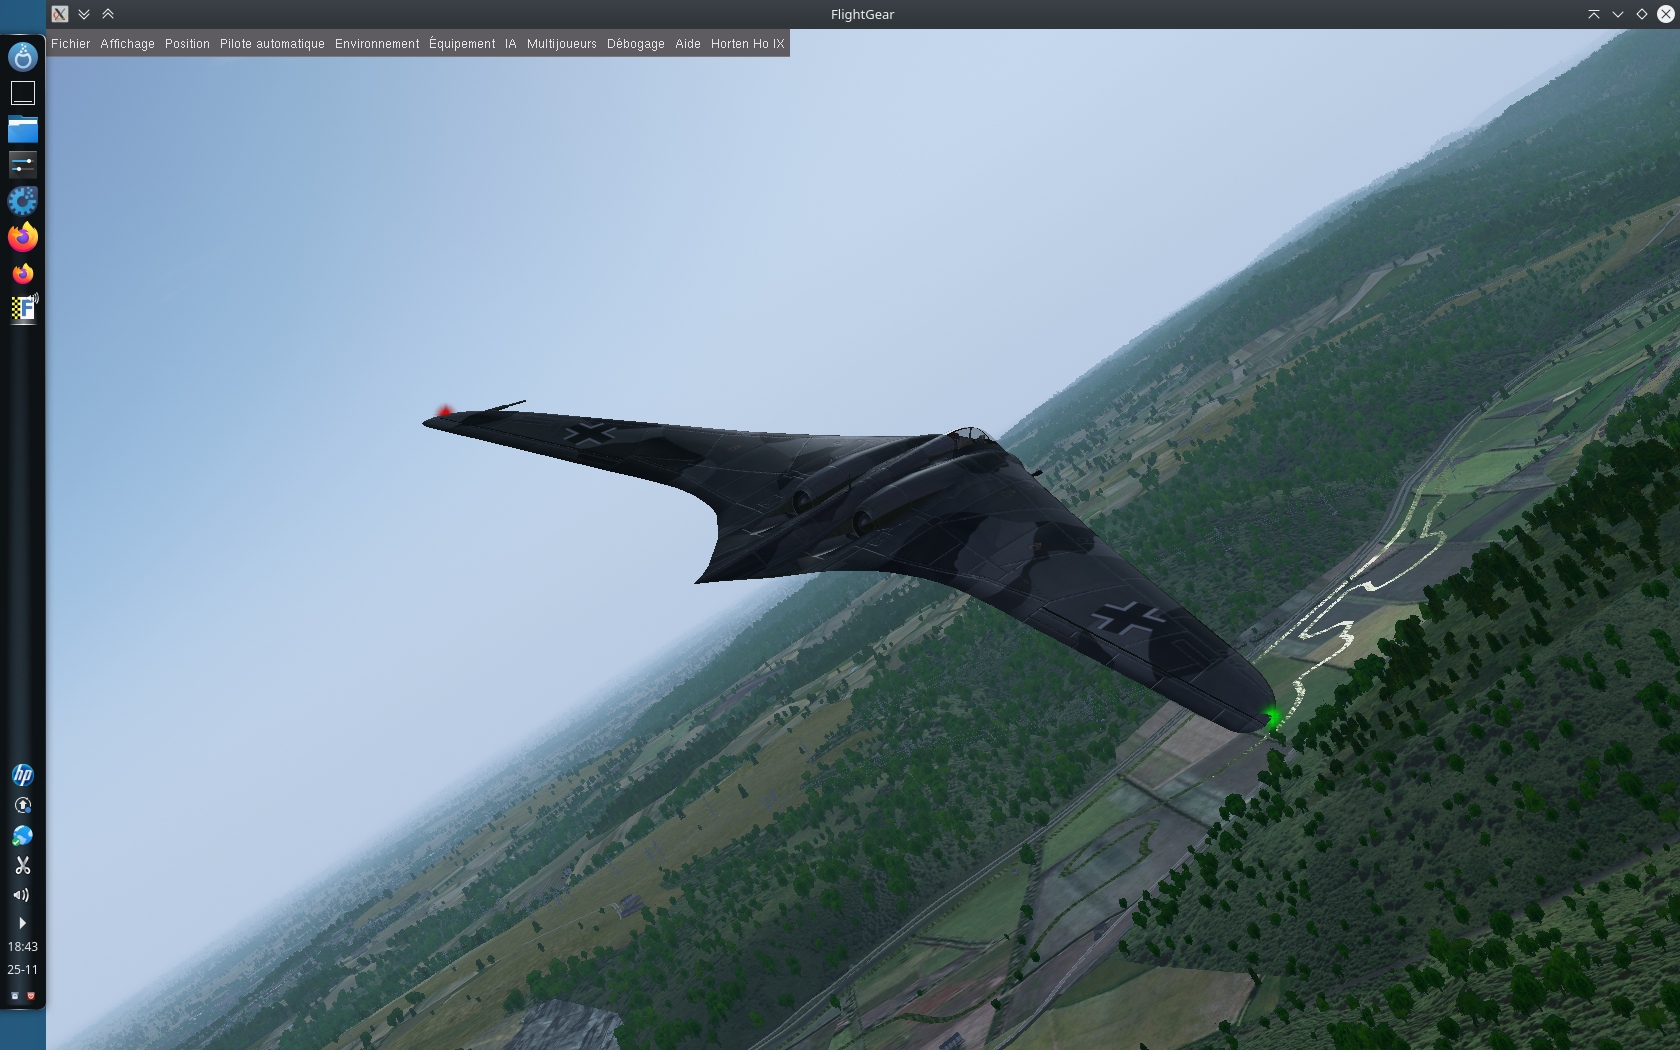Open the Mageia application launcher
Image resolution: width=1680 pixels, height=1050 pixels.
pyautogui.click(x=23, y=57)
